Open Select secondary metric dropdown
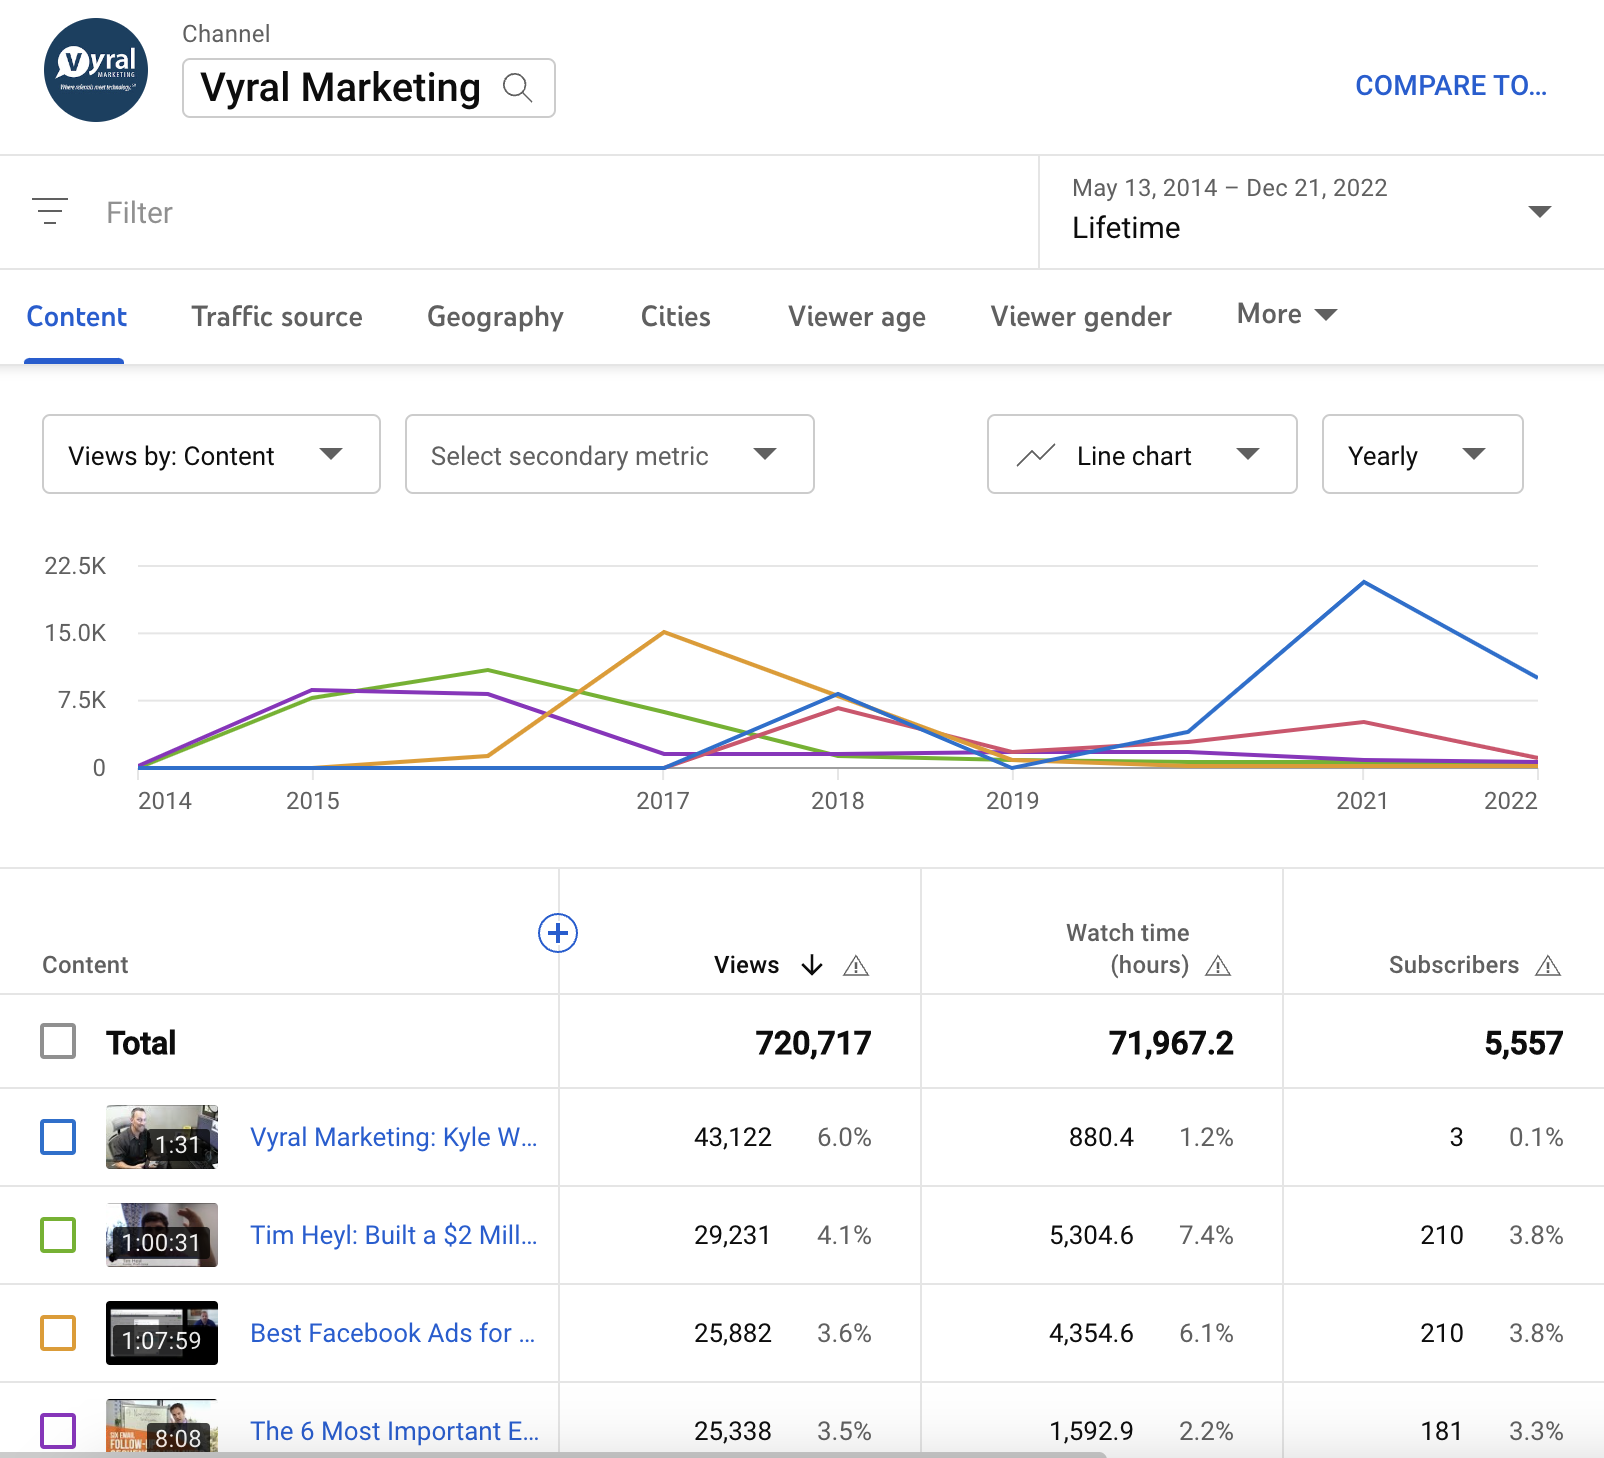1604x1458 pixels. pos(610,454)
